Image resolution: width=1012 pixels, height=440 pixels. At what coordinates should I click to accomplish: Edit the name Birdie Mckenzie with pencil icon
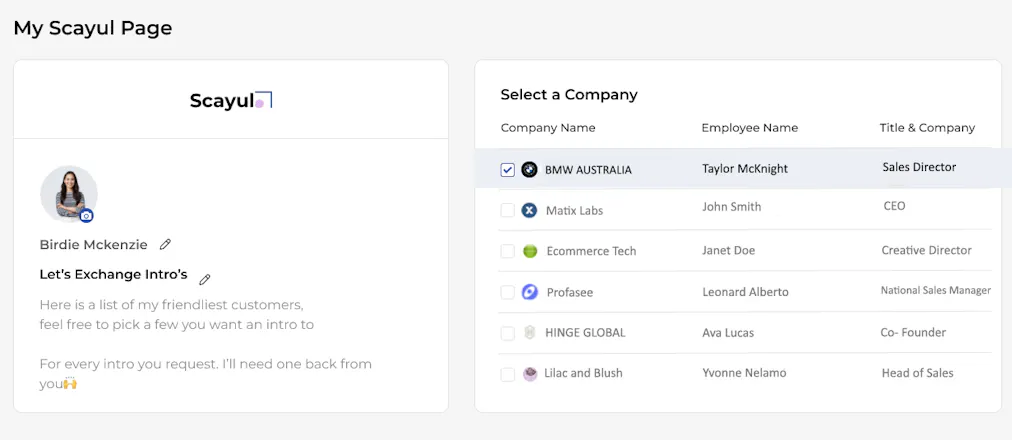point(165,245)
